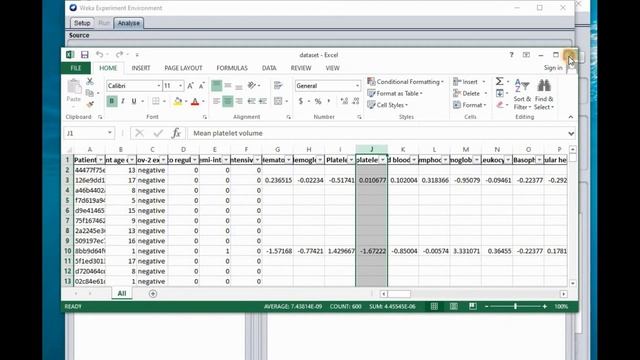Click the Clear eraser icon
The image size is (640, 360).
point(500,105)
